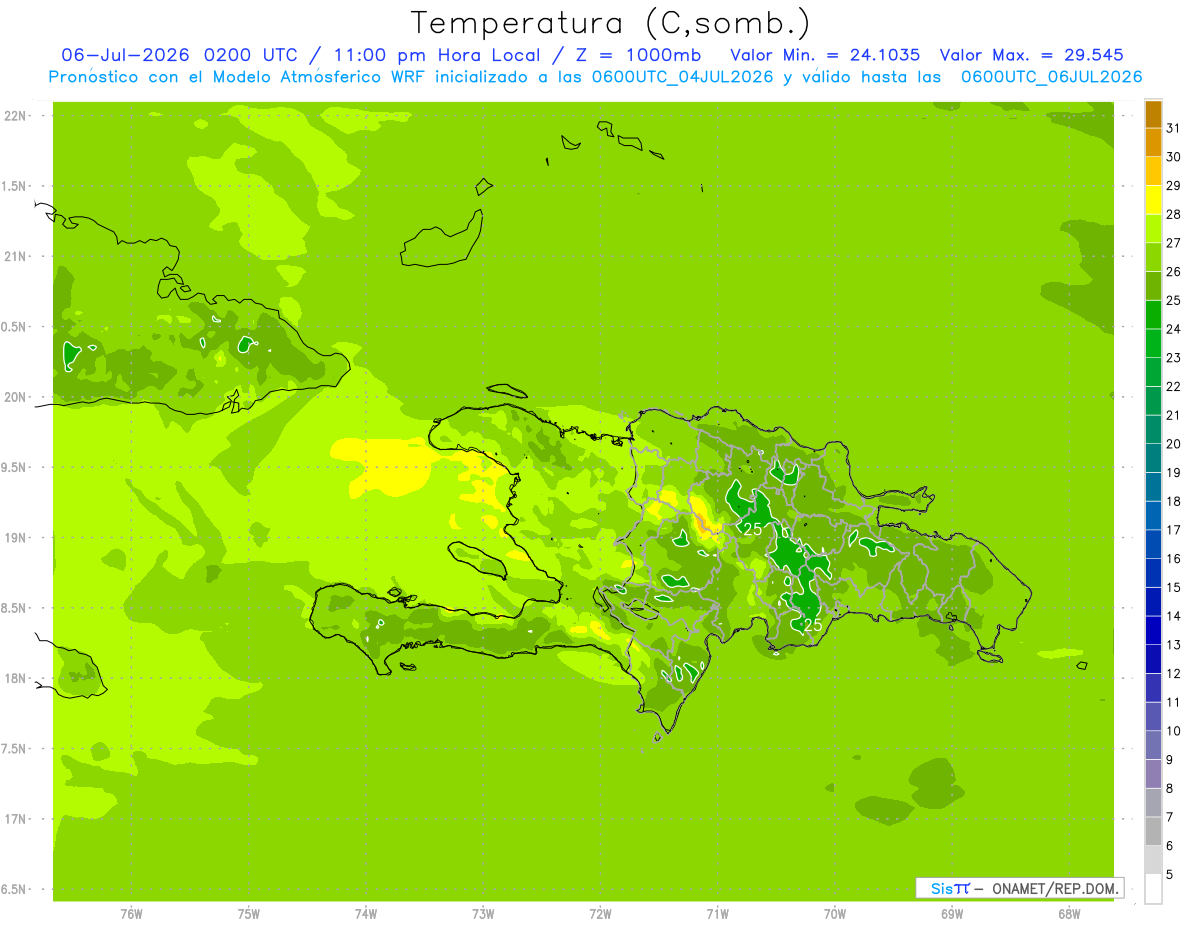Screen dimensions: 1200x927
Task: Click the '68W' longitude axis label
Action: click(x=1069, y=913)
